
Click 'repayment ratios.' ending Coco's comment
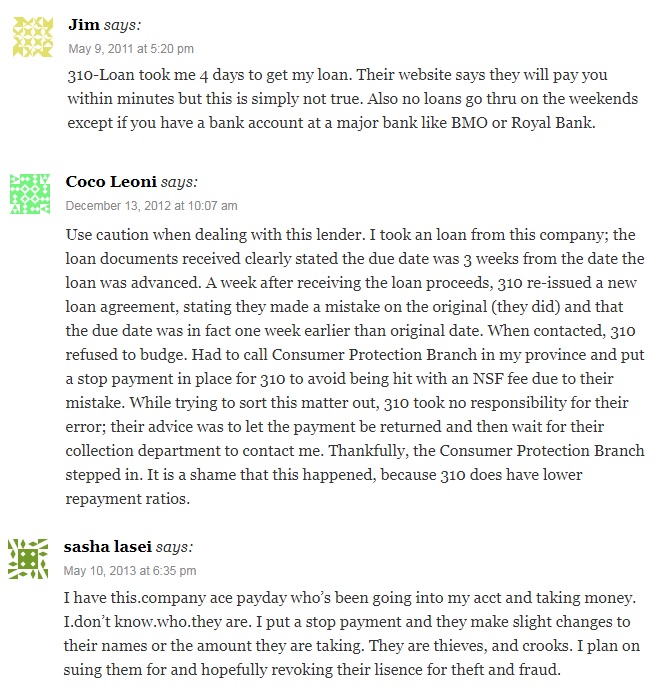click(128, 499)
